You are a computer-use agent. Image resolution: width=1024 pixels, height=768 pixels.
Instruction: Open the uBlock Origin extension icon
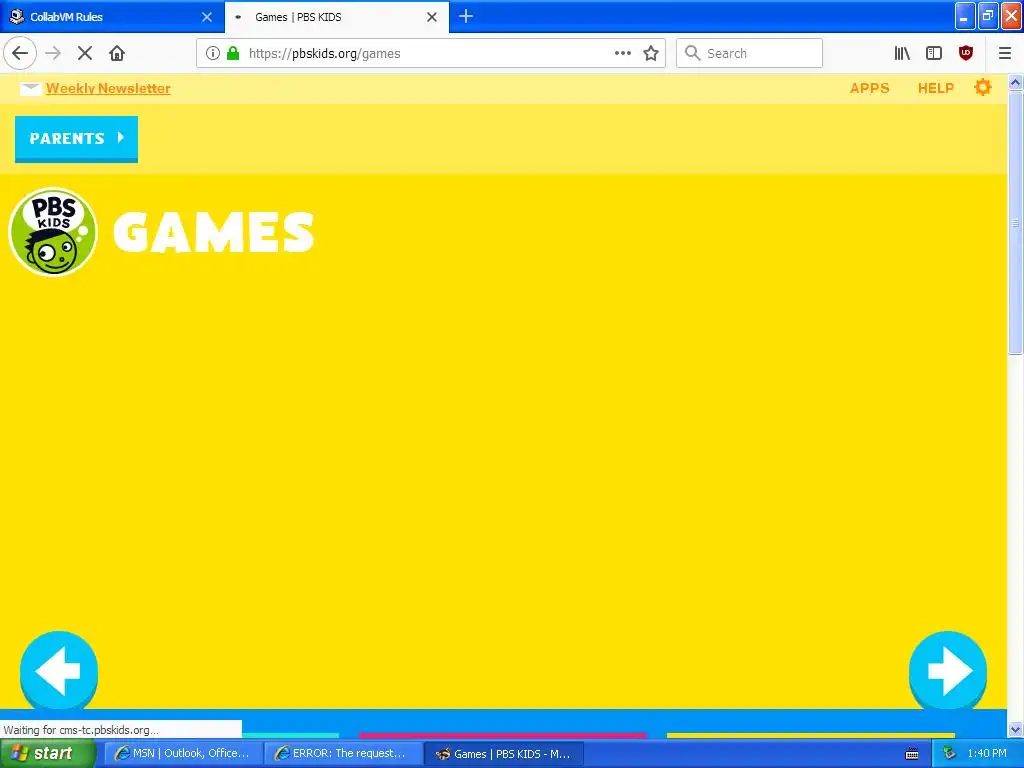pos(966,53)
